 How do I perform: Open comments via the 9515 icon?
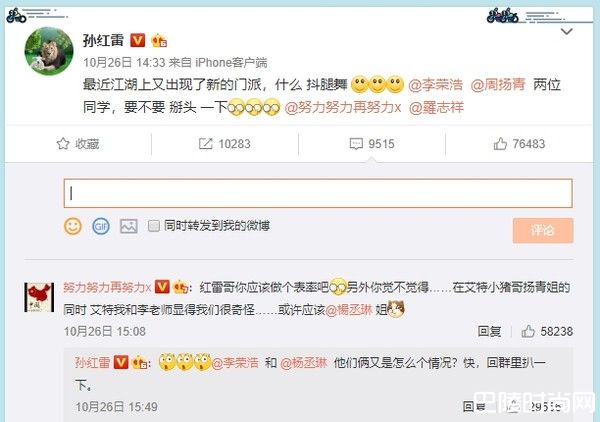point(356,144)
